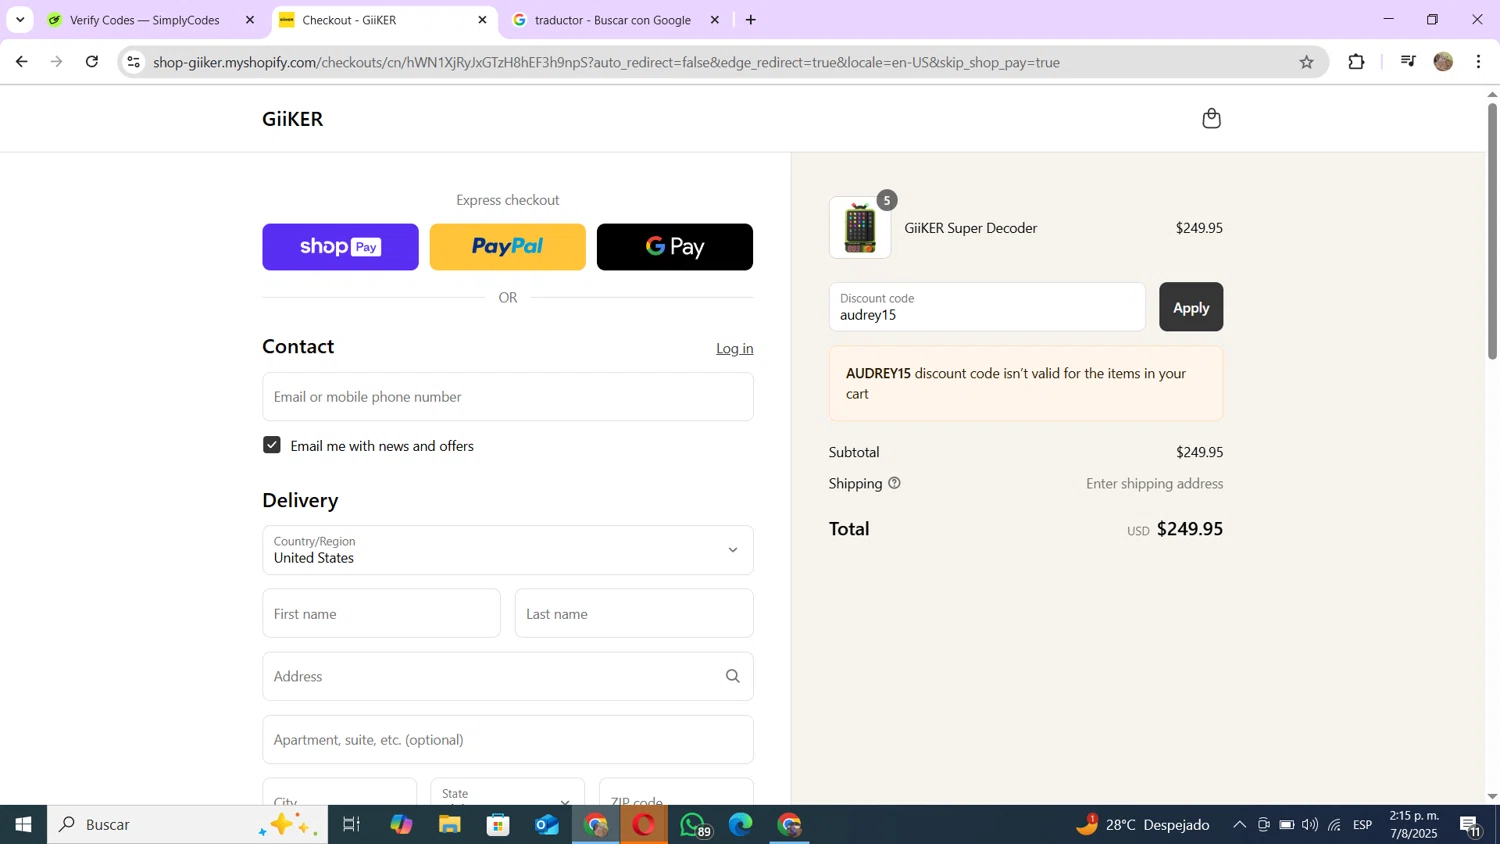Open the volume control in system tray
The image size is (1500, 844).
click(x=1310, y=825)
